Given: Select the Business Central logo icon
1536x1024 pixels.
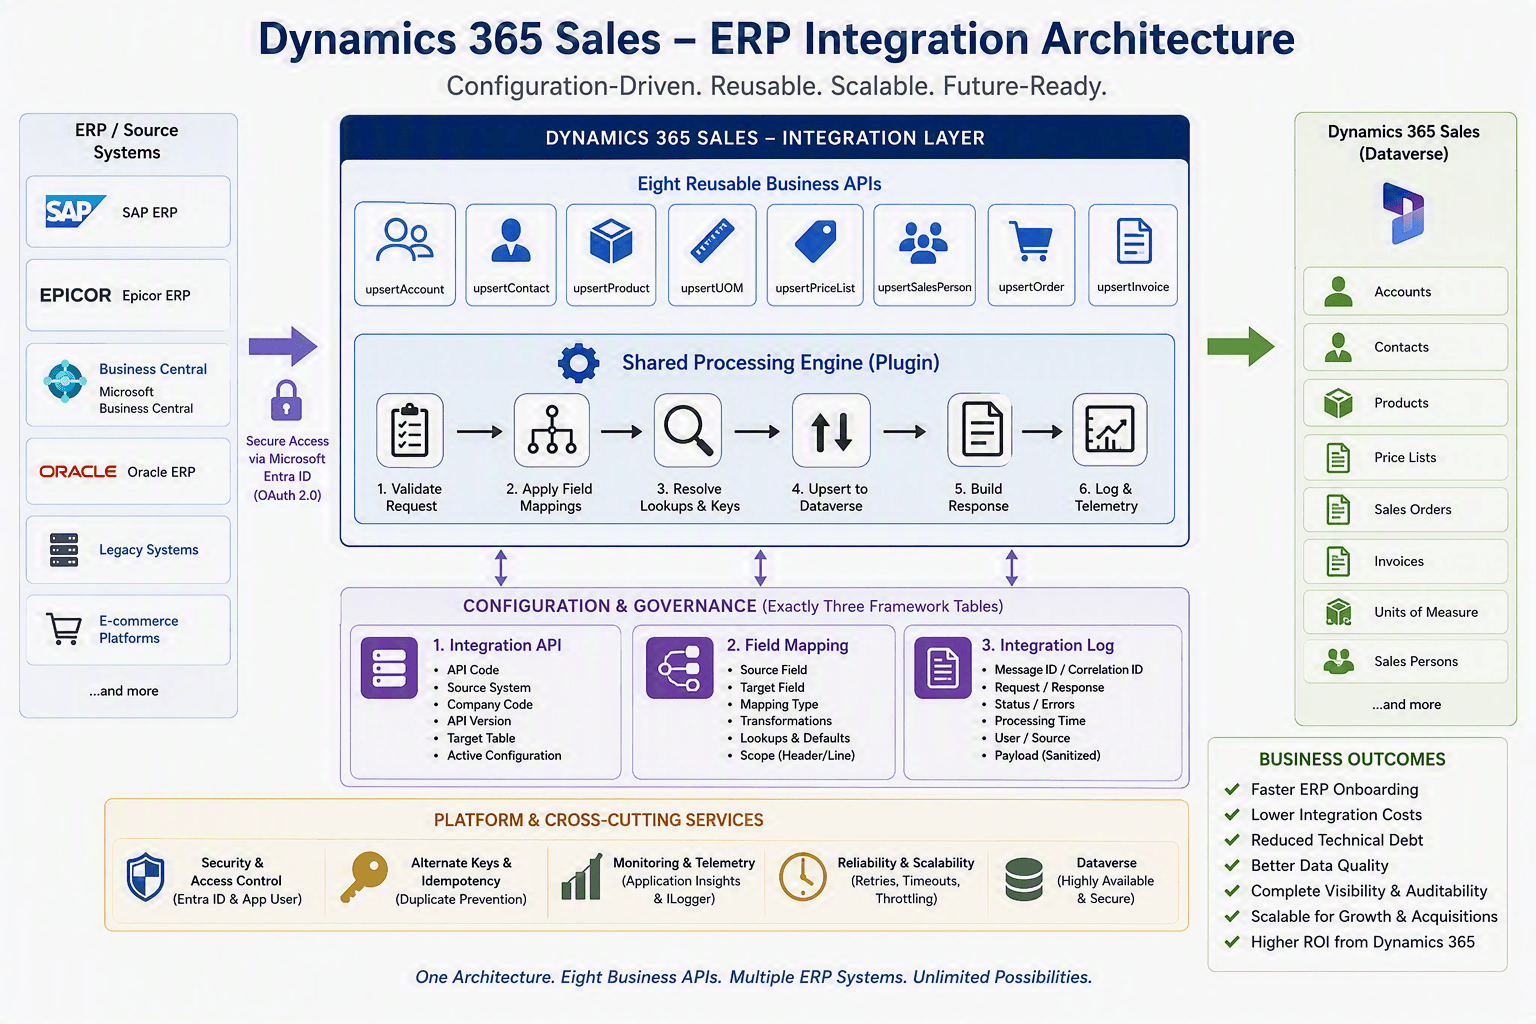Looking at the screenshot, I should pyautogui.click(x=65, y=381).
